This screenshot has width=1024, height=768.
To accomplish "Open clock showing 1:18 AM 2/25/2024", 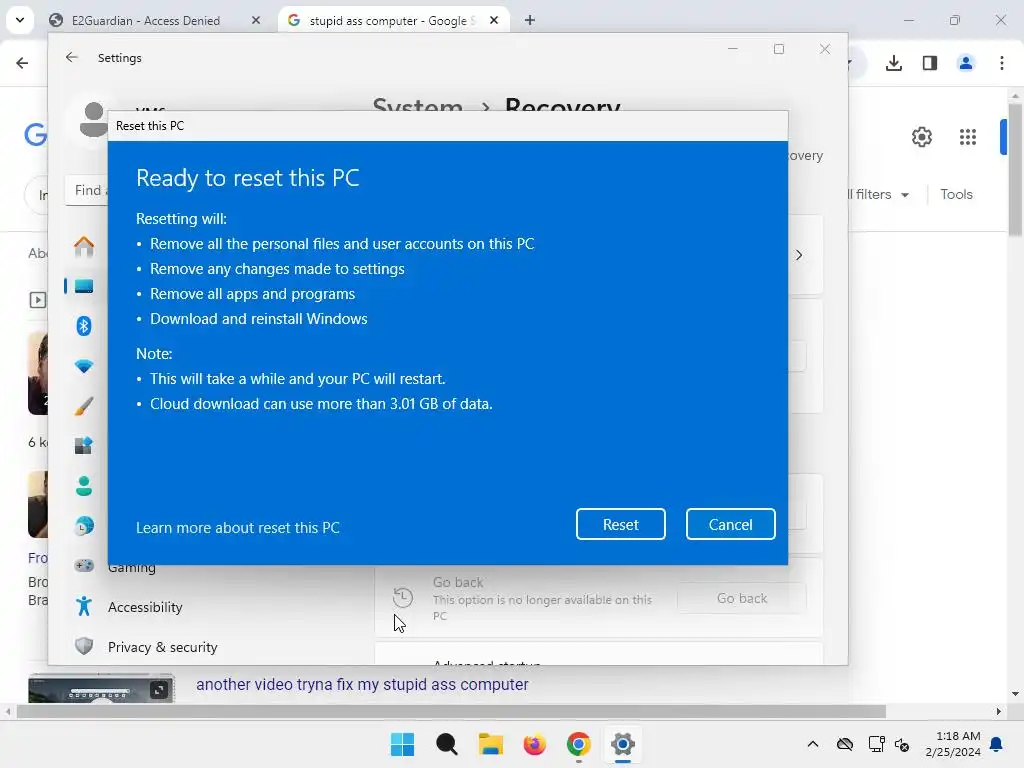I will 953,744.
